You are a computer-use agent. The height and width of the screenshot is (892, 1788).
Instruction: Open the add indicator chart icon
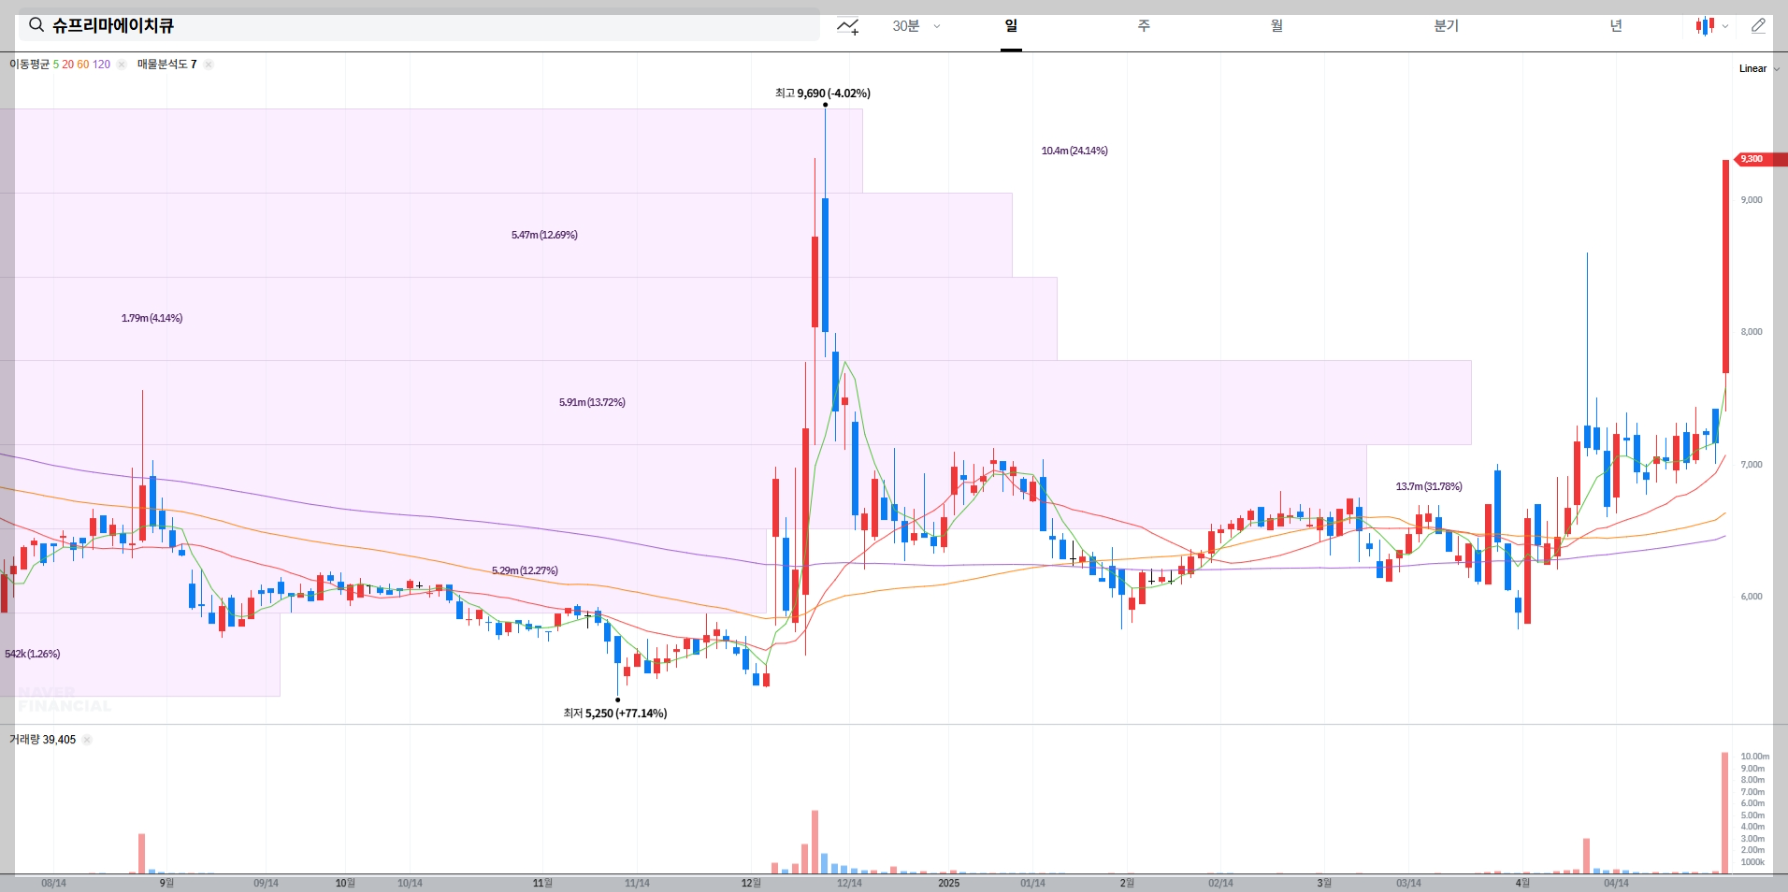847,26
